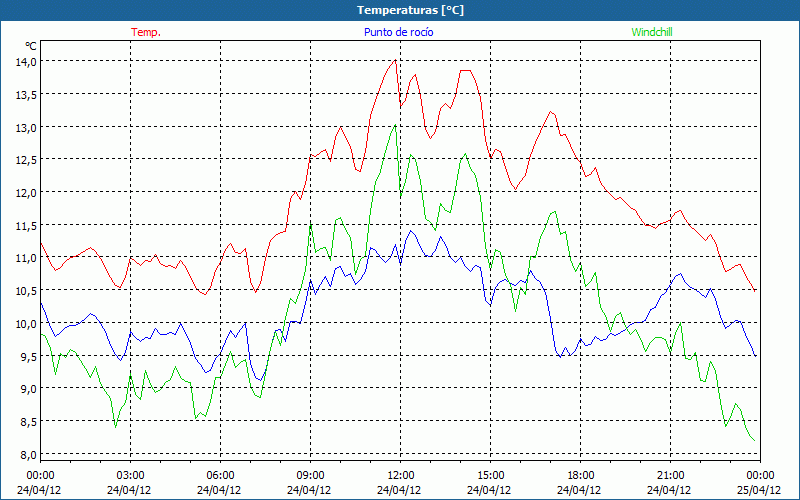
Task: Click the 18:00 time axis label
Action: [580, 476]
